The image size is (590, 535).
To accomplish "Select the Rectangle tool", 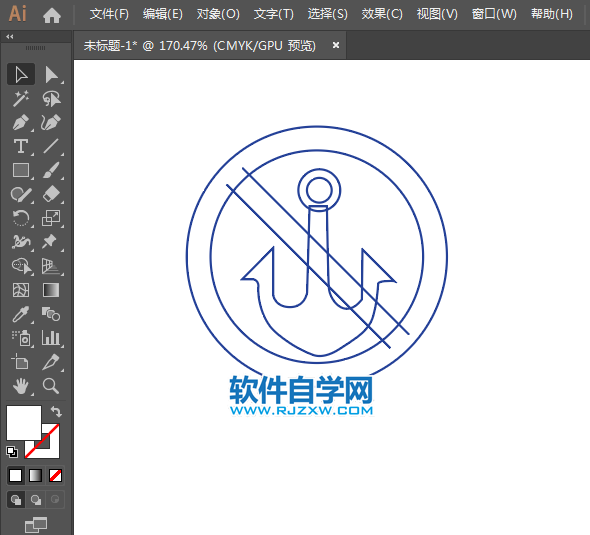I will click(21, 170).
